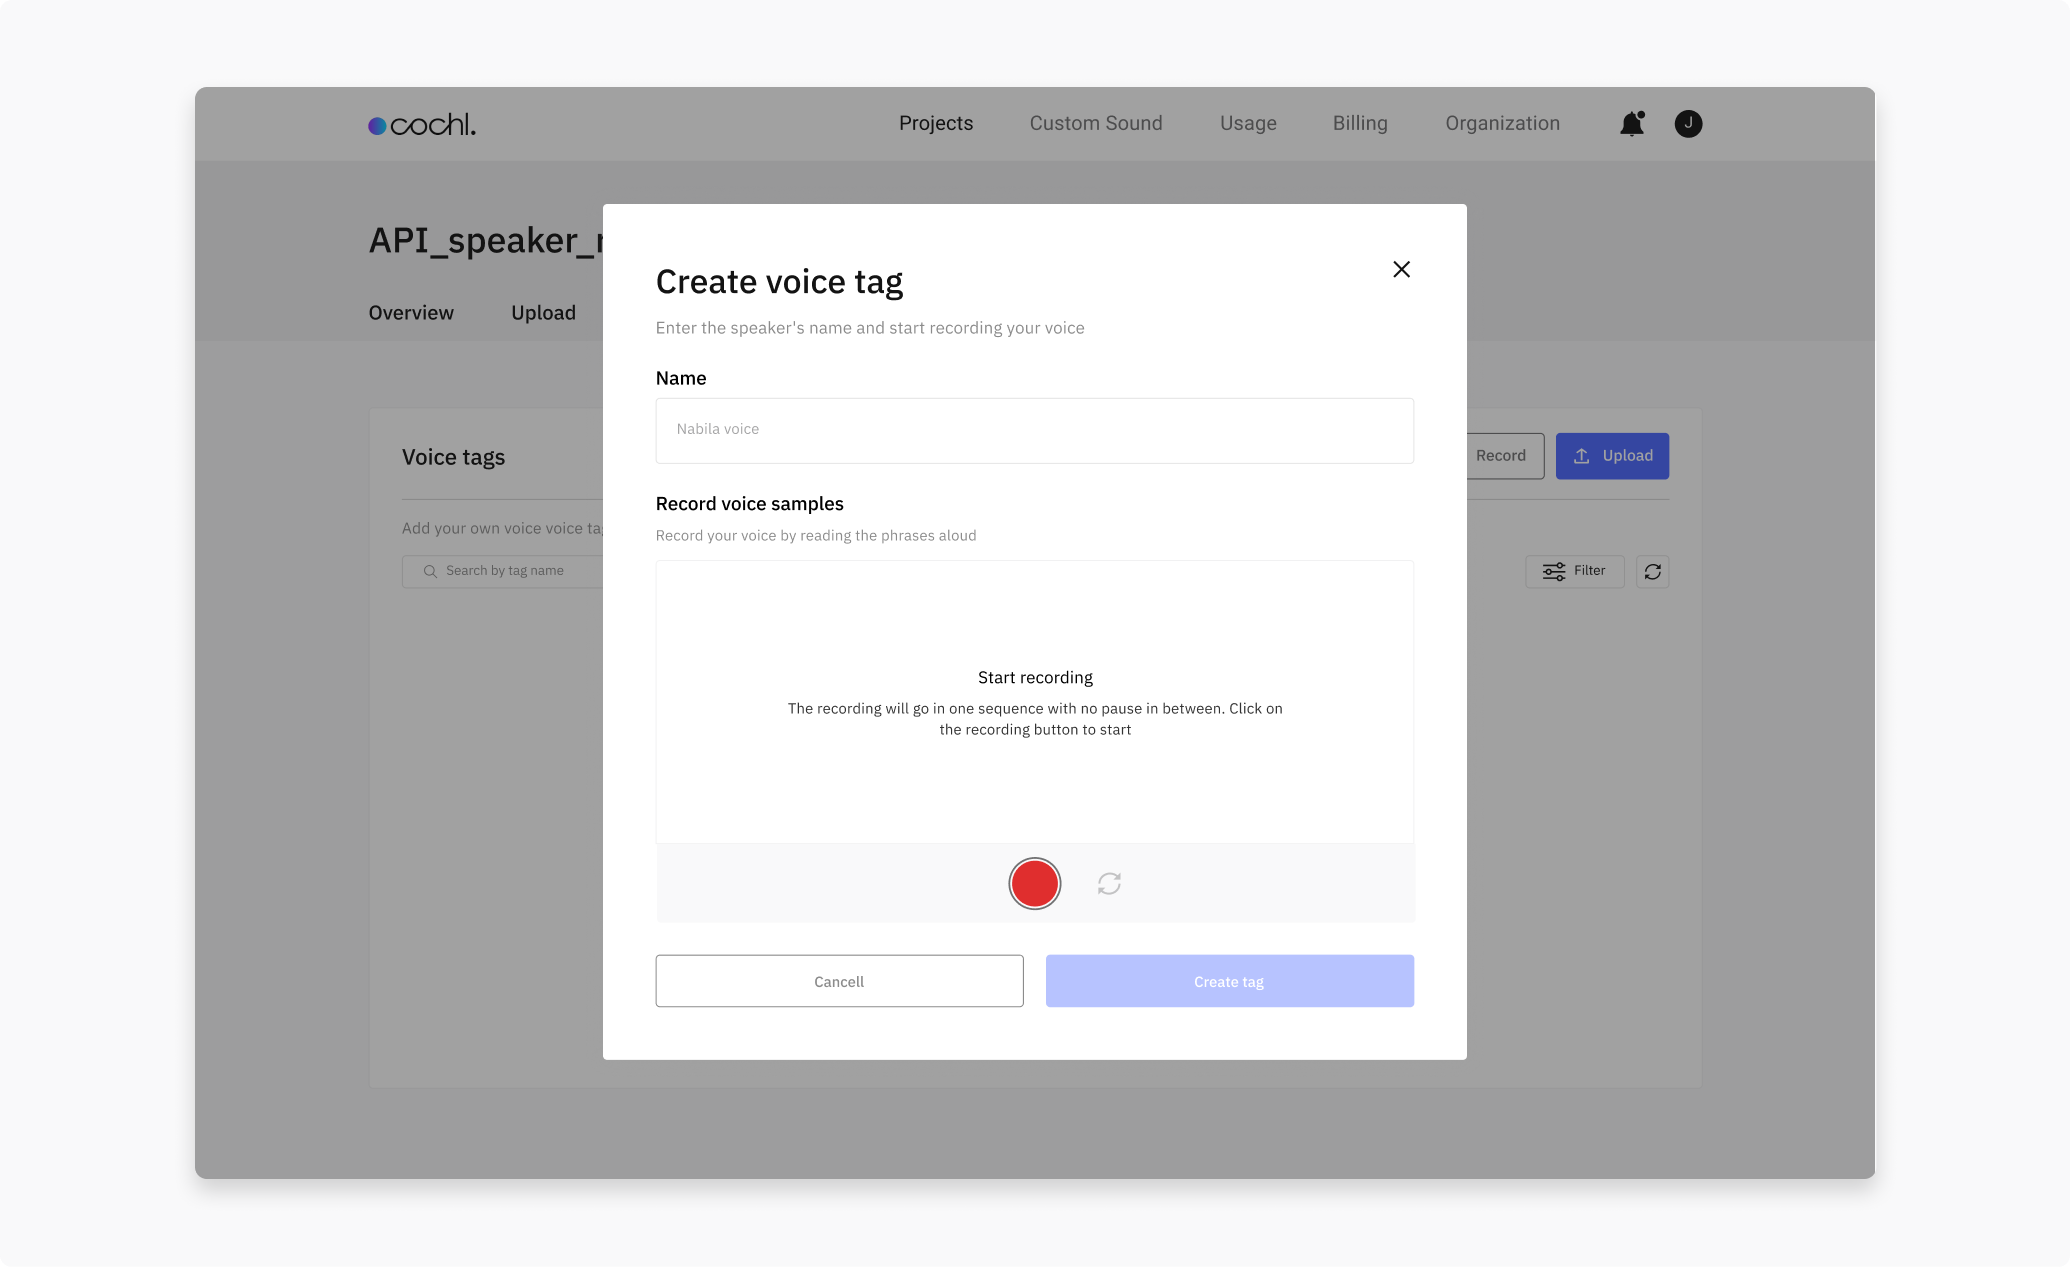Screen dimensions: 2070x1267
Task: Switch to the Upload tab
Action: click(543, 313)
